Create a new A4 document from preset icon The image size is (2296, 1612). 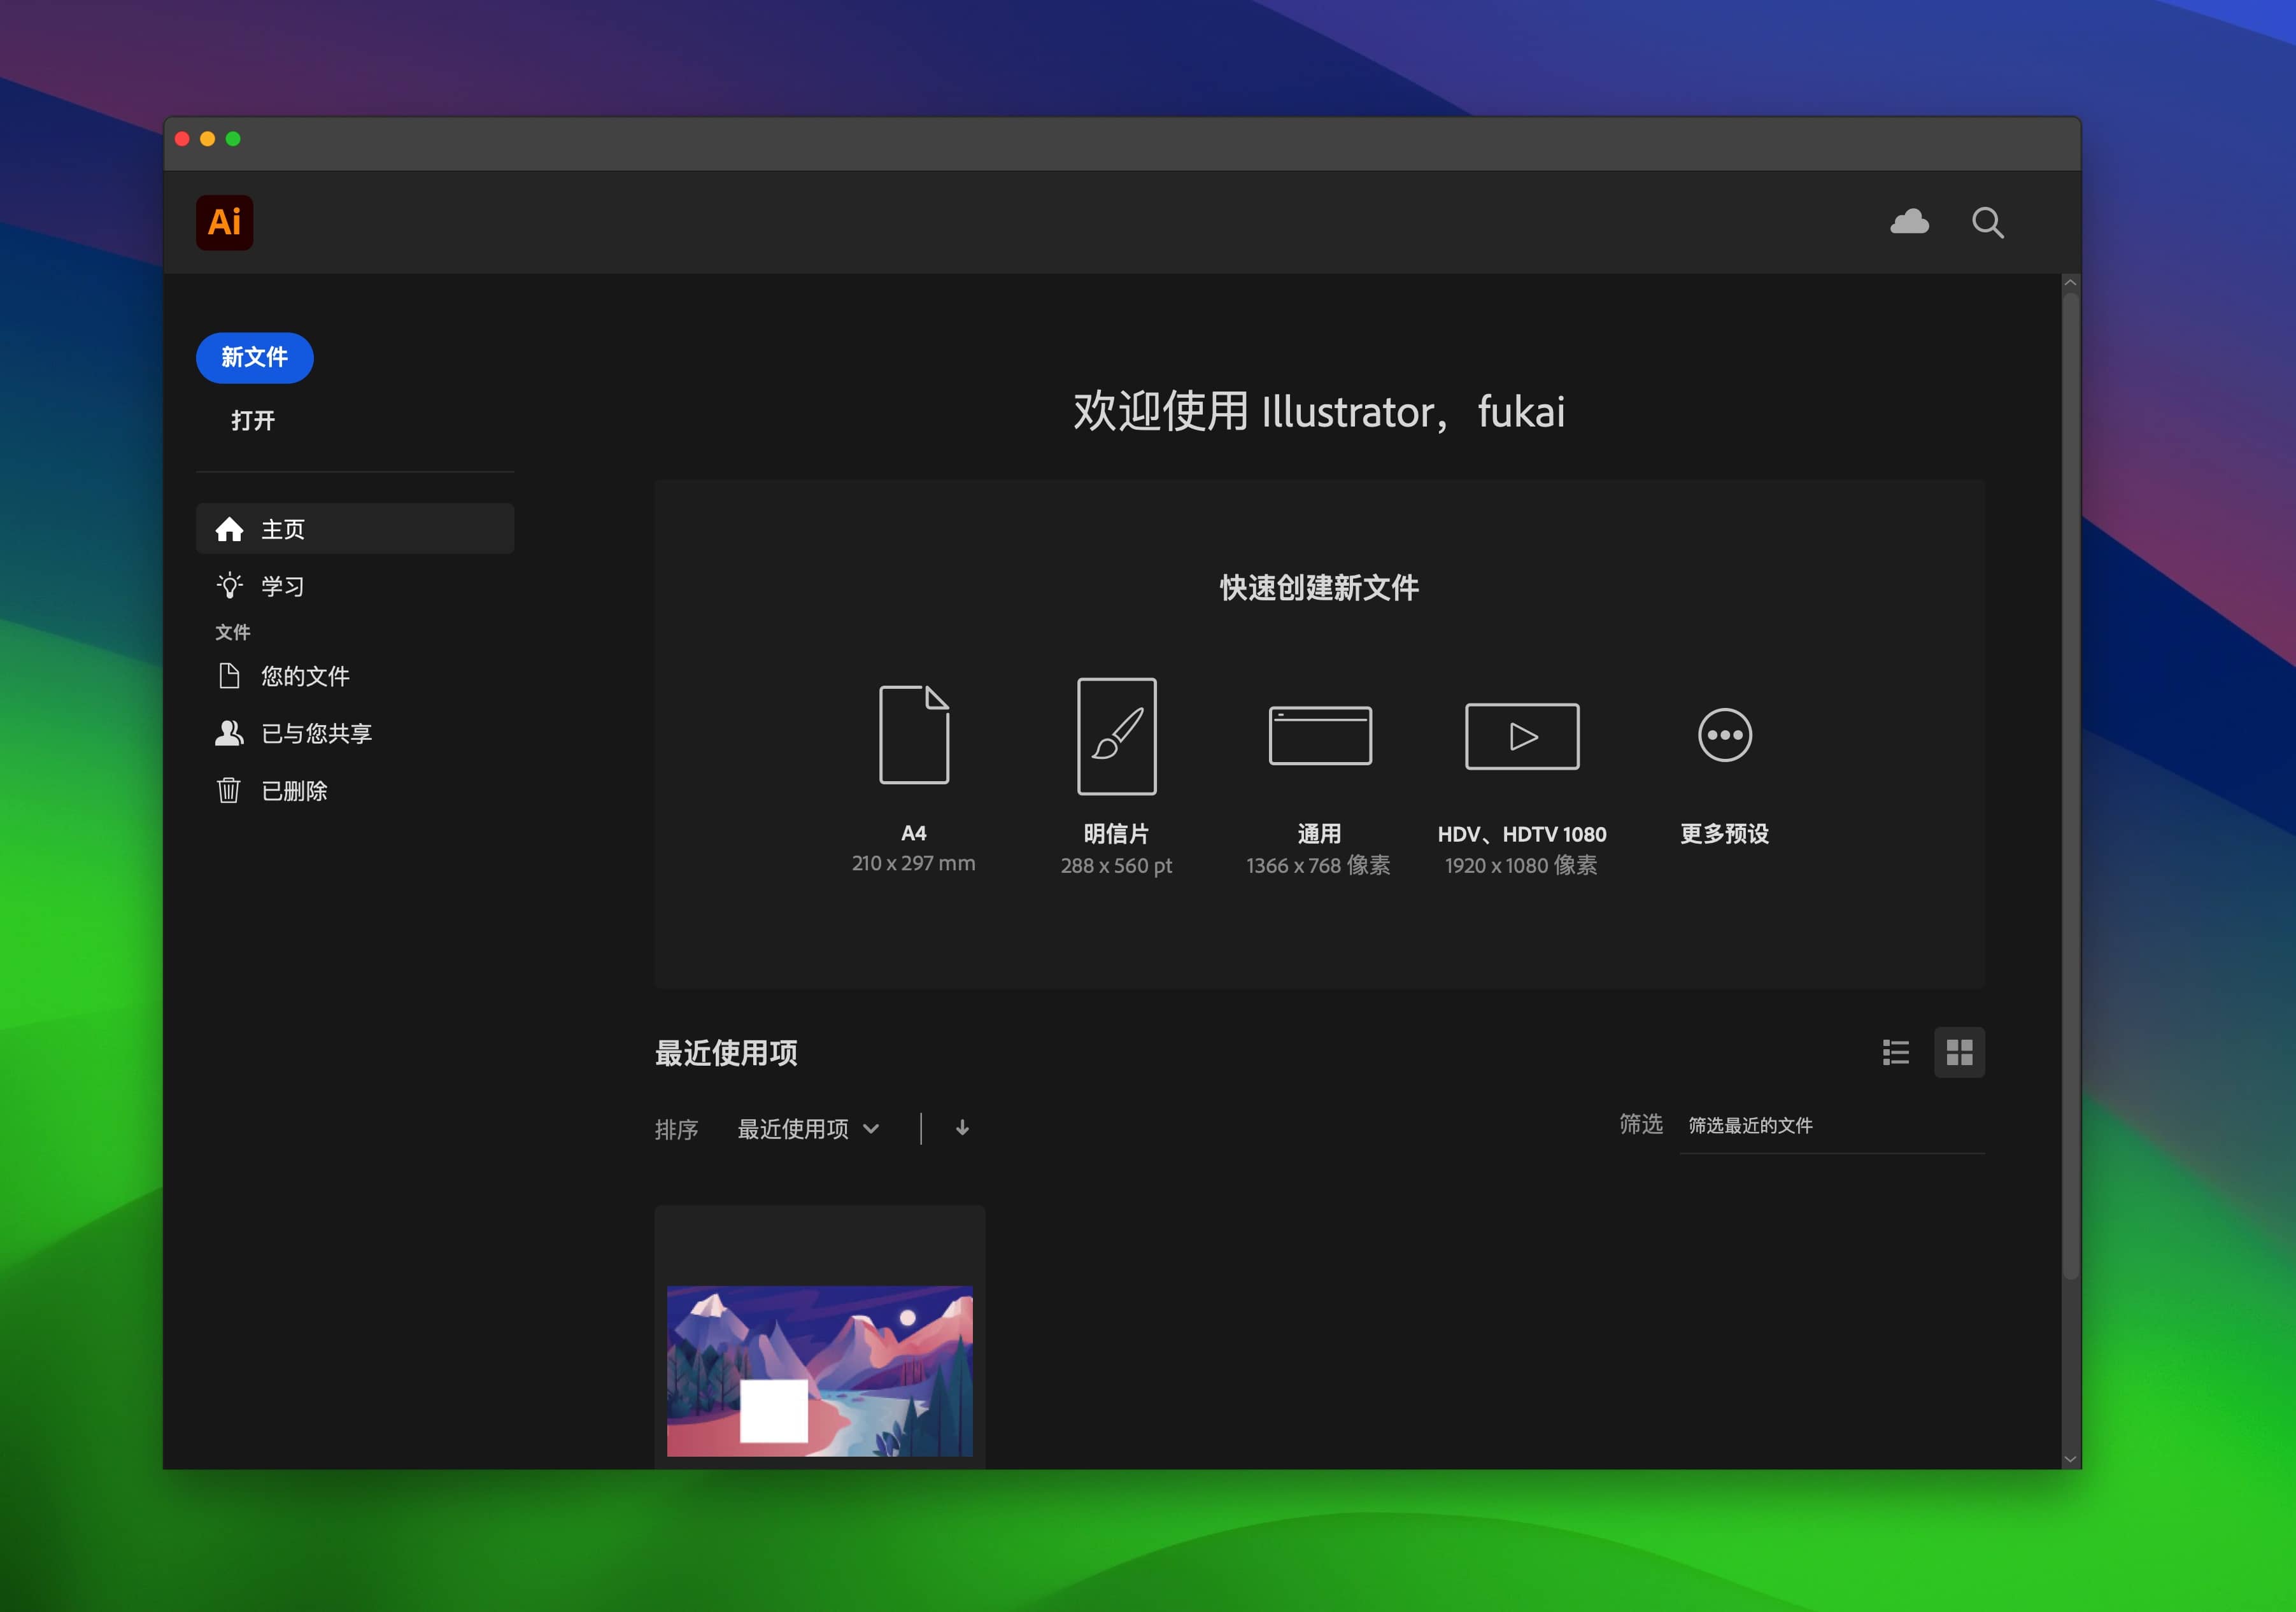[913, 735]
